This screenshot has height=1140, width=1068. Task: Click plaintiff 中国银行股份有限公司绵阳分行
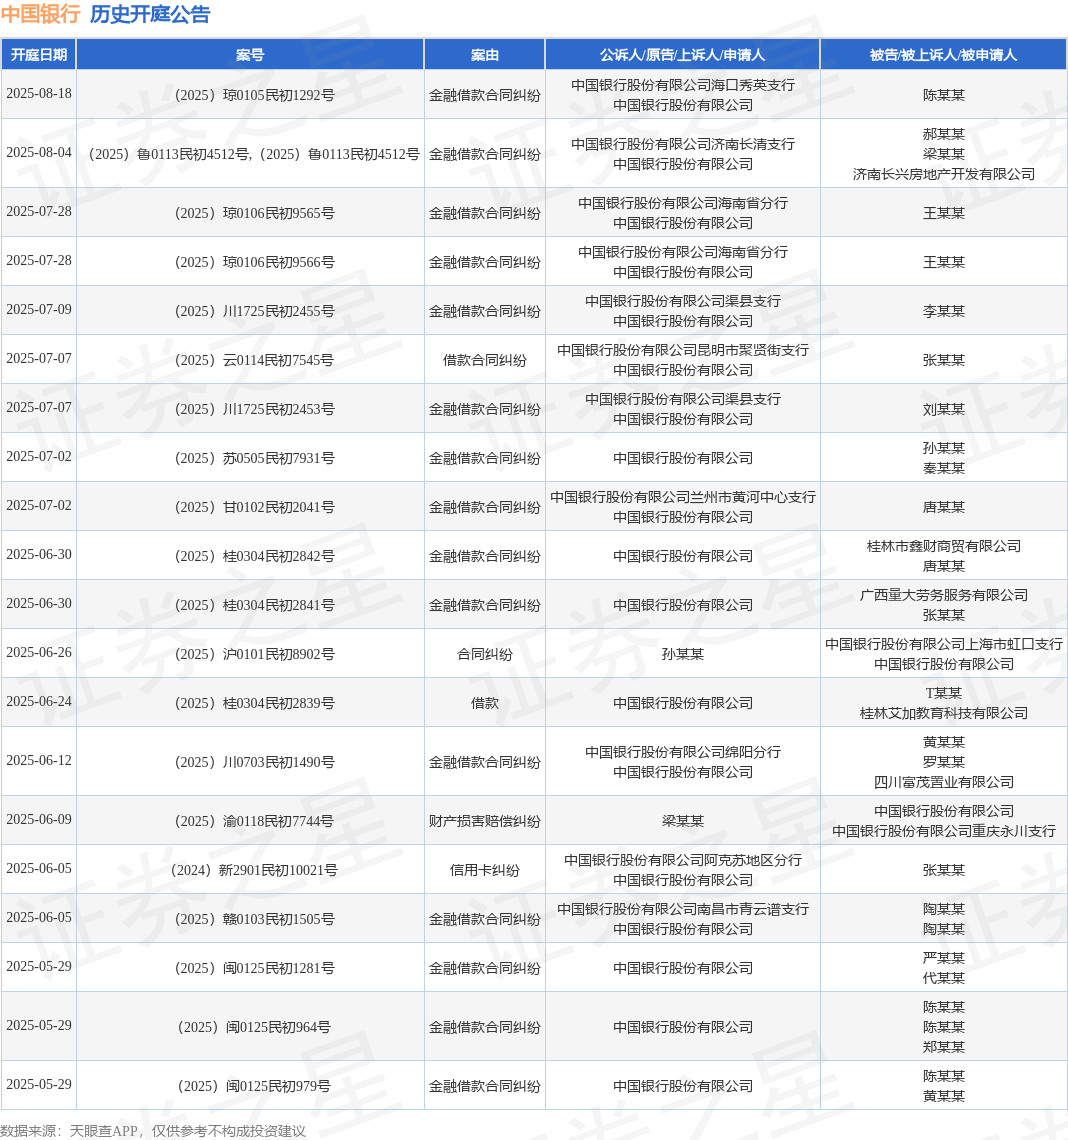[x=683, y=752]
